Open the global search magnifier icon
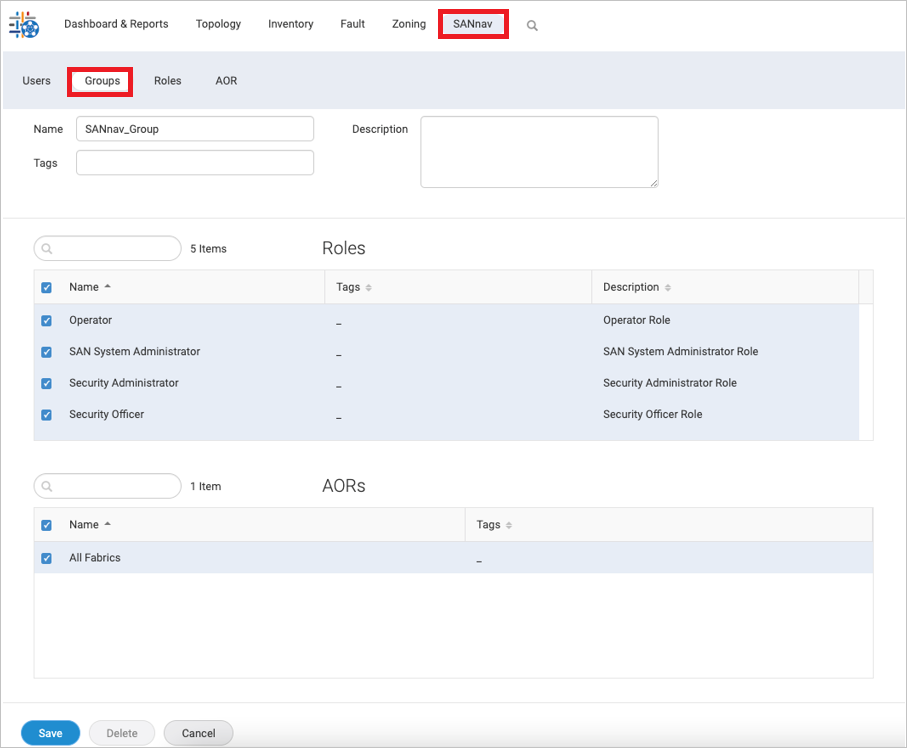Image resolution: width=907 pixels, height=748 pixels. [x=532, y=25]
